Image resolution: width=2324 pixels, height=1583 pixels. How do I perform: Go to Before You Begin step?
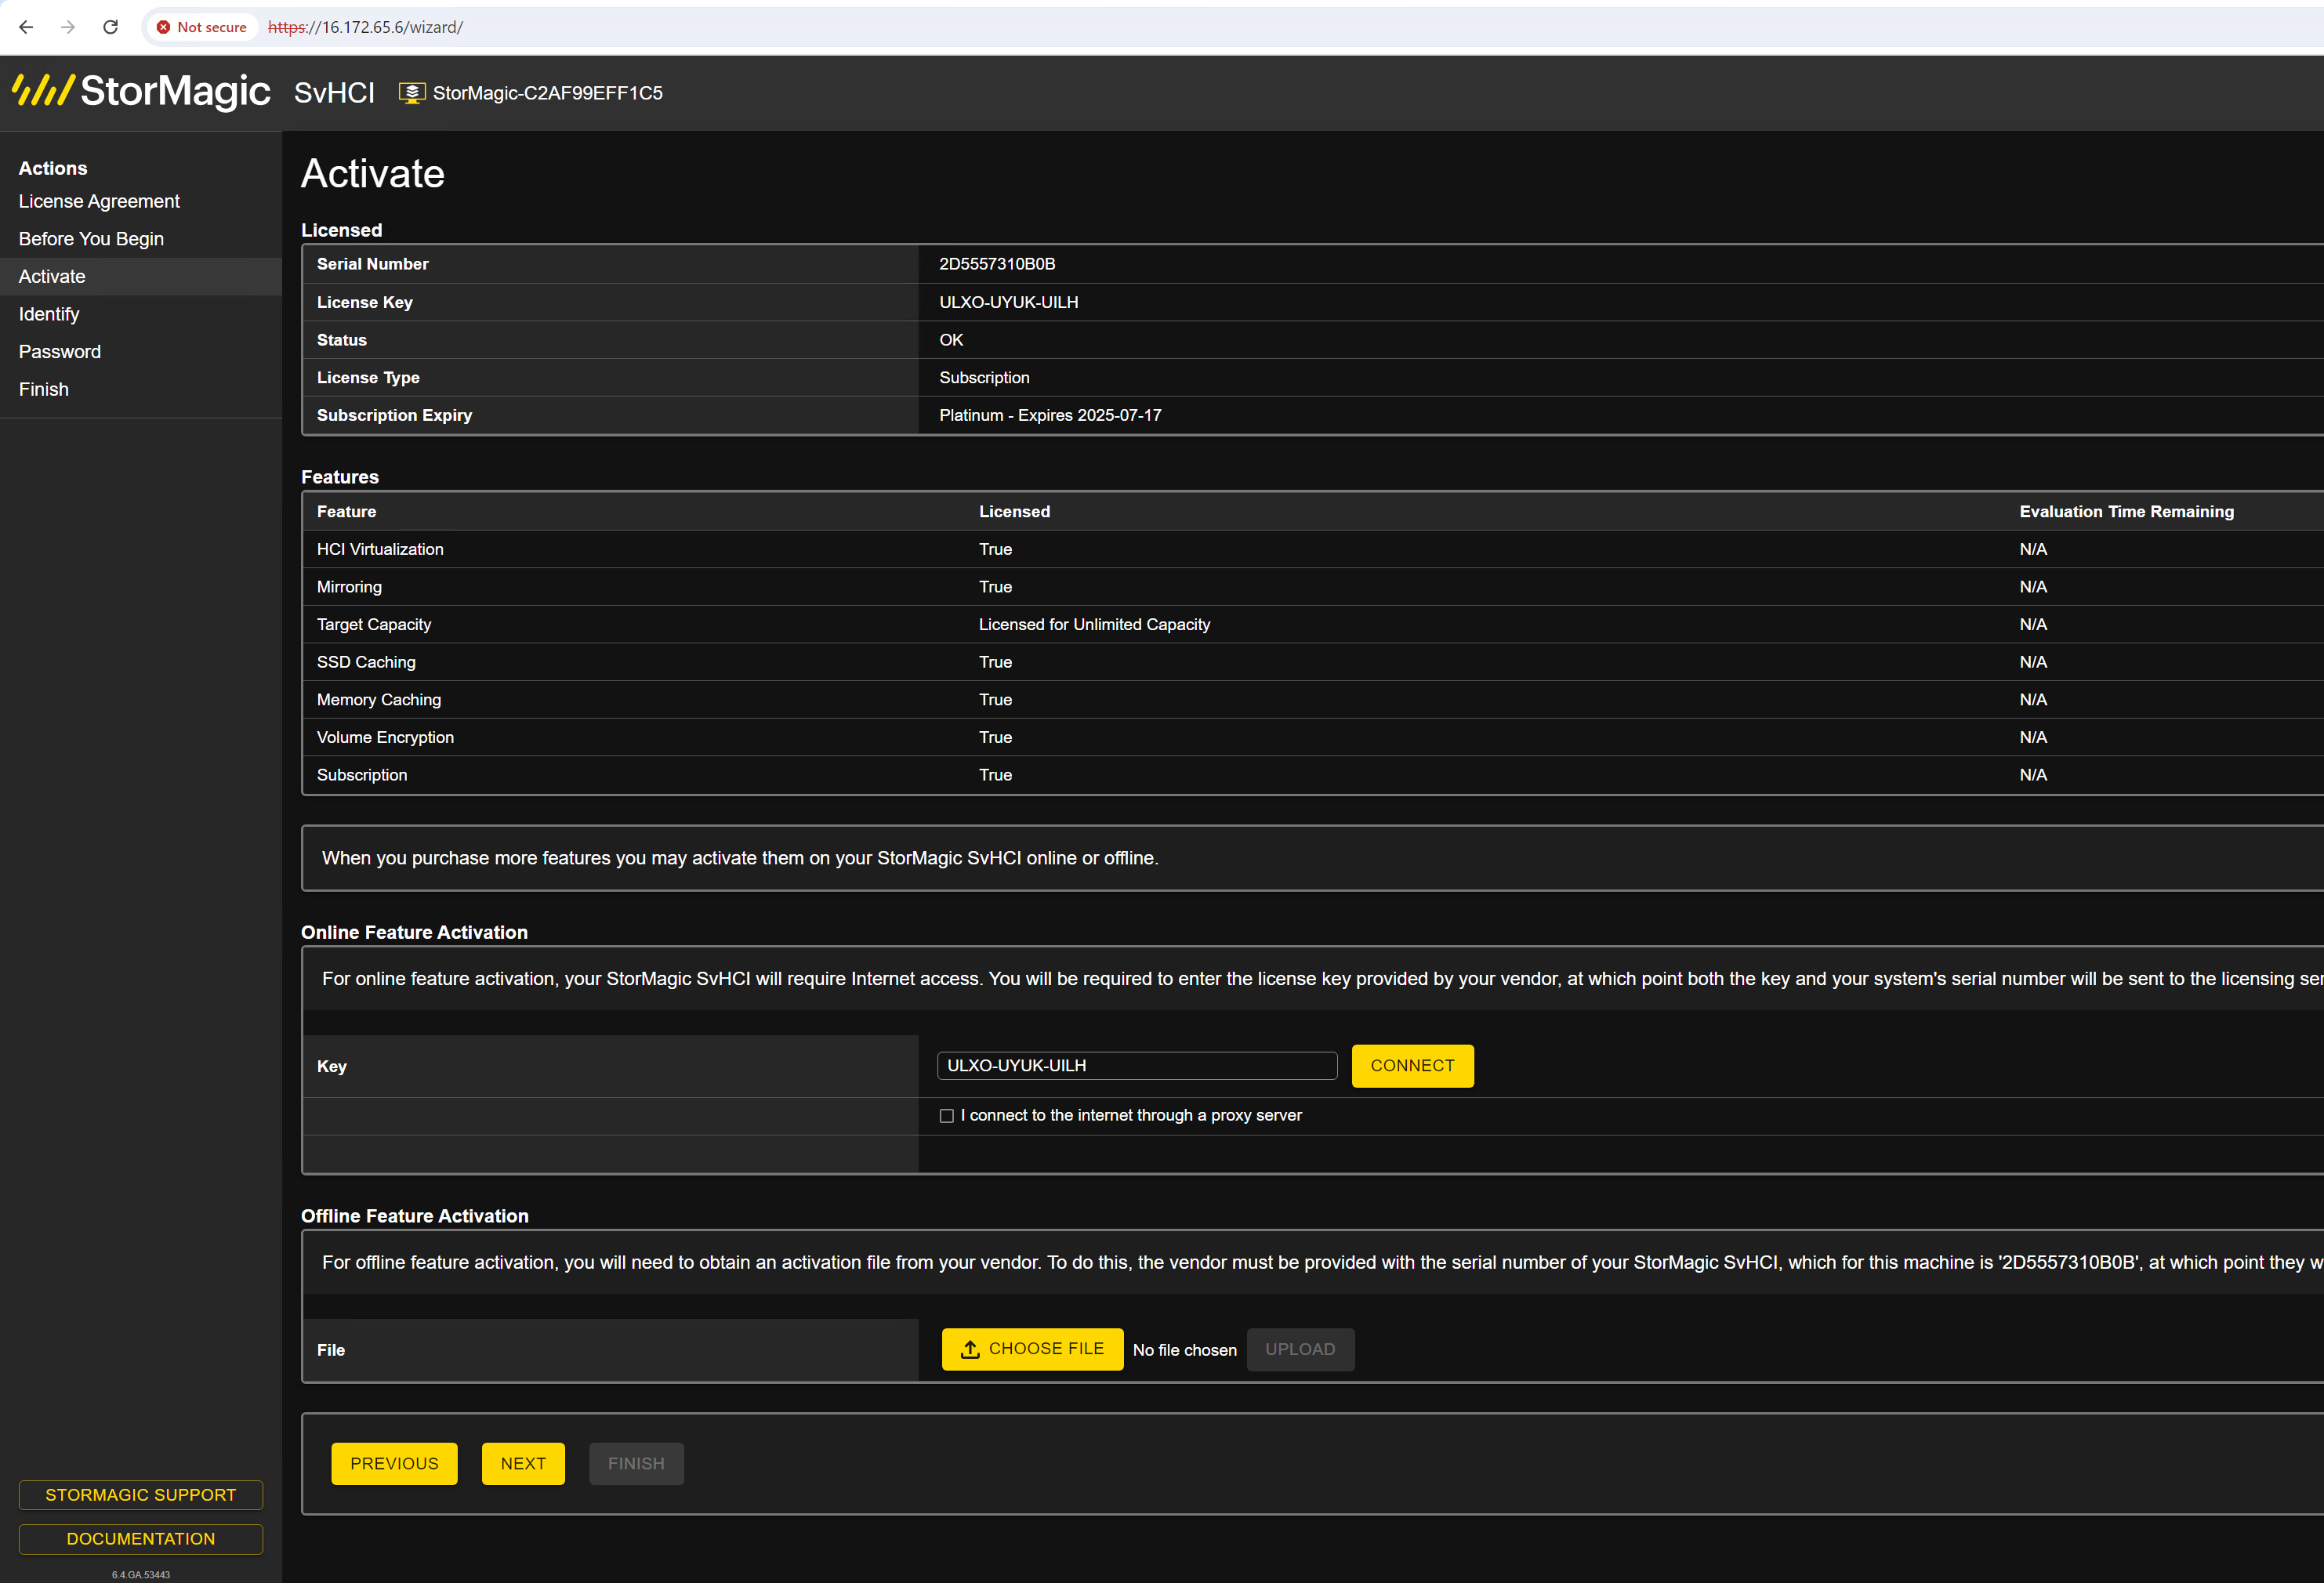pos(91,239)
